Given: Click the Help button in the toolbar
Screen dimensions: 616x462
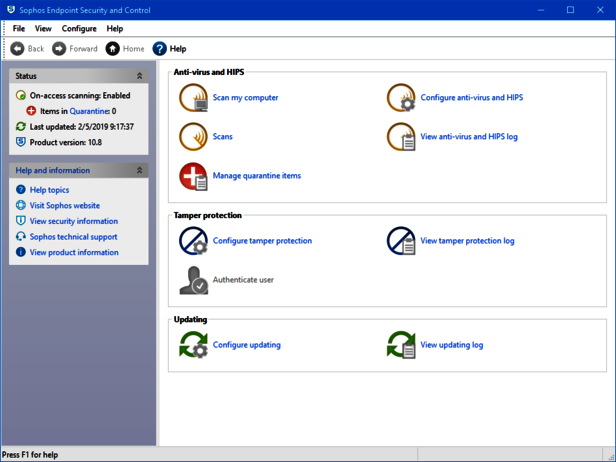Looking at the screenshot, I should 169,49.
